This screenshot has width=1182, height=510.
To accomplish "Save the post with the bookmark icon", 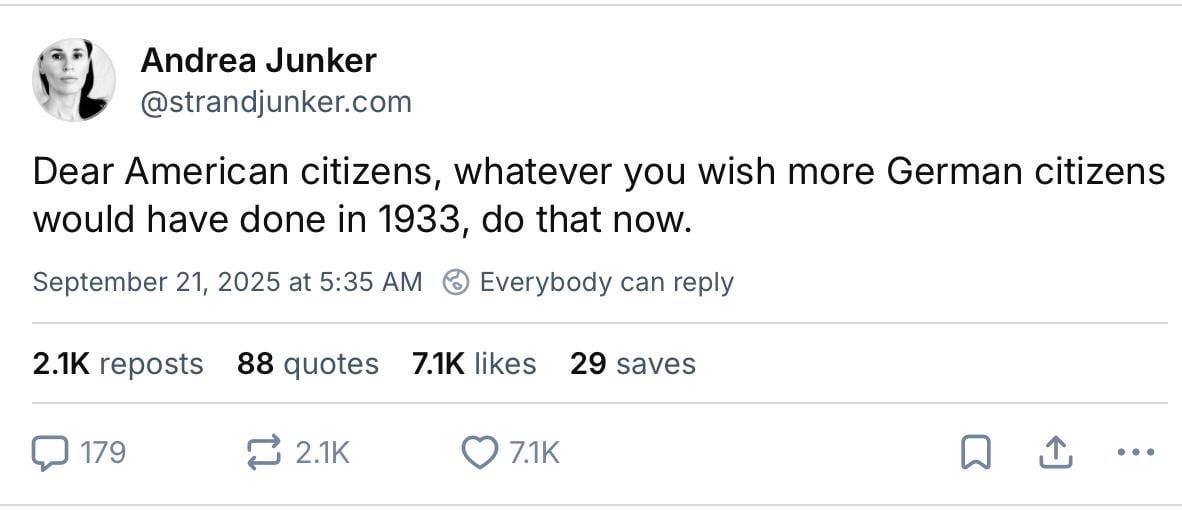I will coord(976,454).
